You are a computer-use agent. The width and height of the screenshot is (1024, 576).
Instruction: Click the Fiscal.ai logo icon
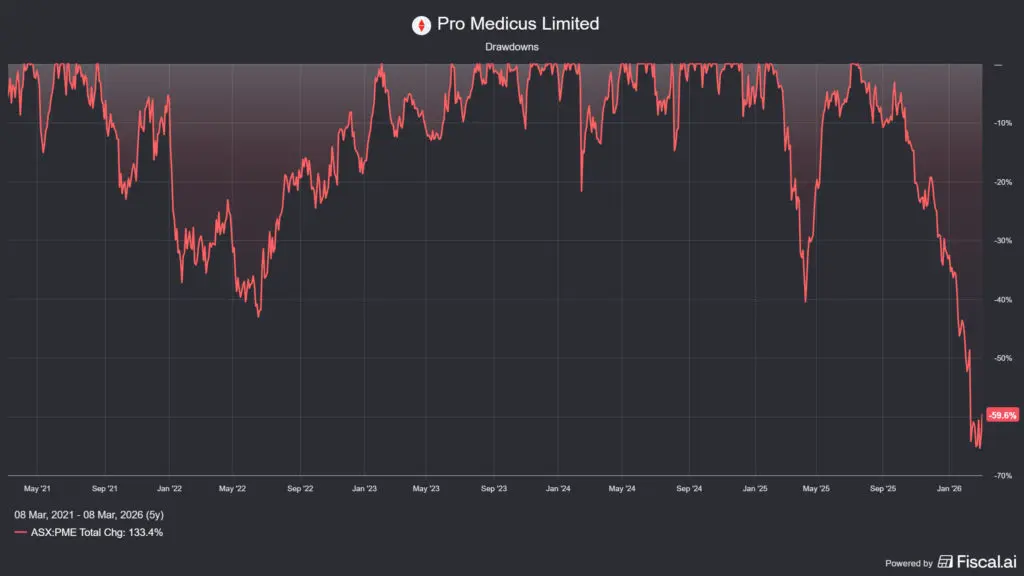[946, 562]
